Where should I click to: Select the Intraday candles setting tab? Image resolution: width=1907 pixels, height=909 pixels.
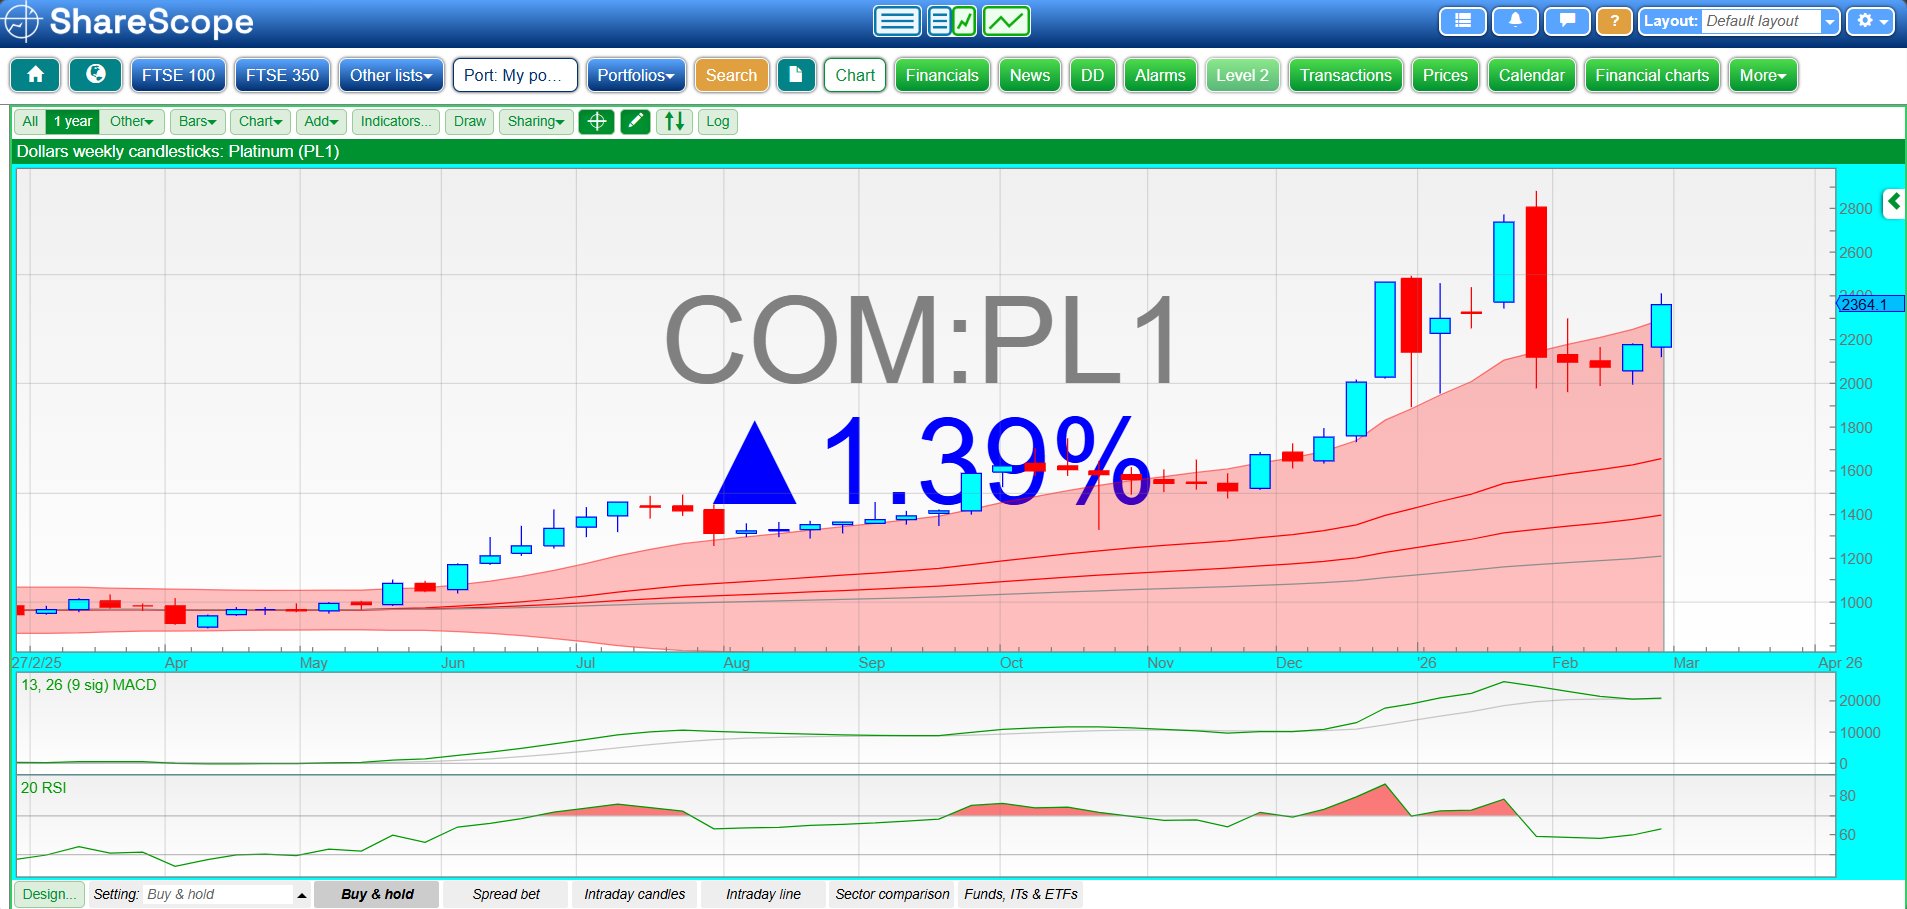635,894
